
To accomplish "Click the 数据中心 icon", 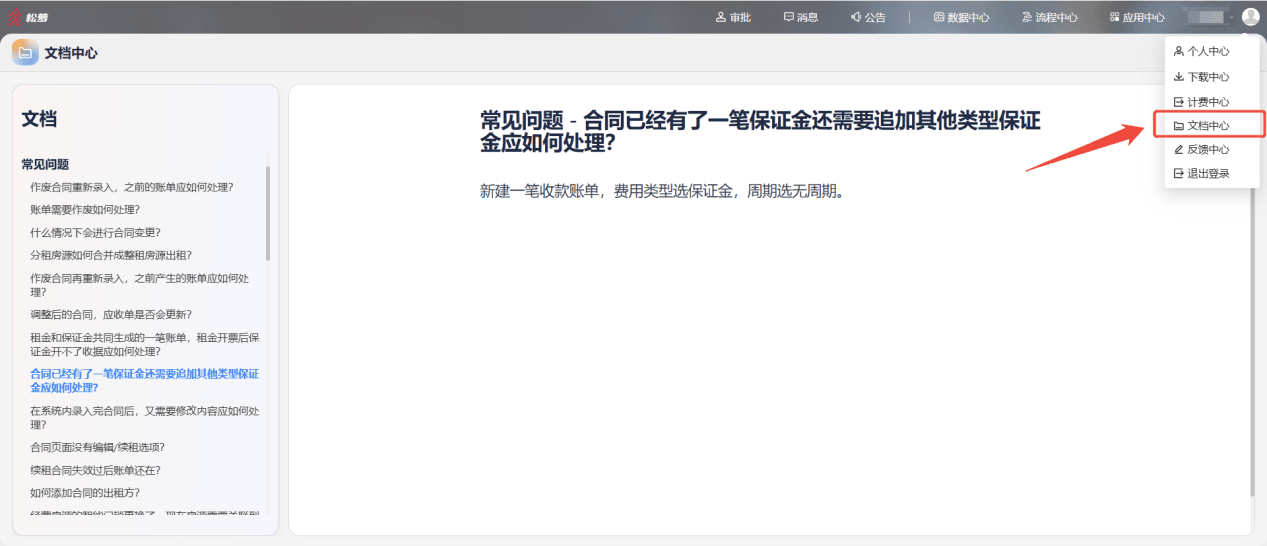I will pos(939,17).
